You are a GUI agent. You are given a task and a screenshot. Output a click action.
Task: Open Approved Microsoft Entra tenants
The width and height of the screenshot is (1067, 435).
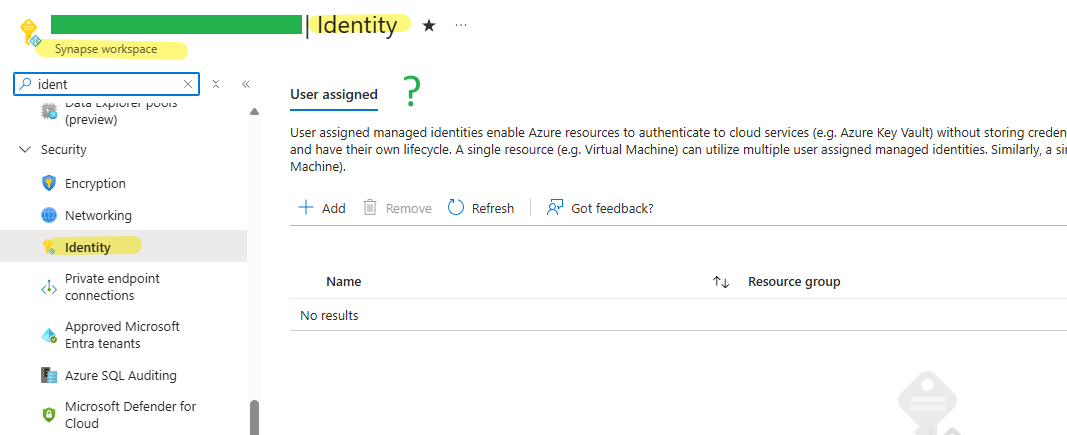pos(122,335)
